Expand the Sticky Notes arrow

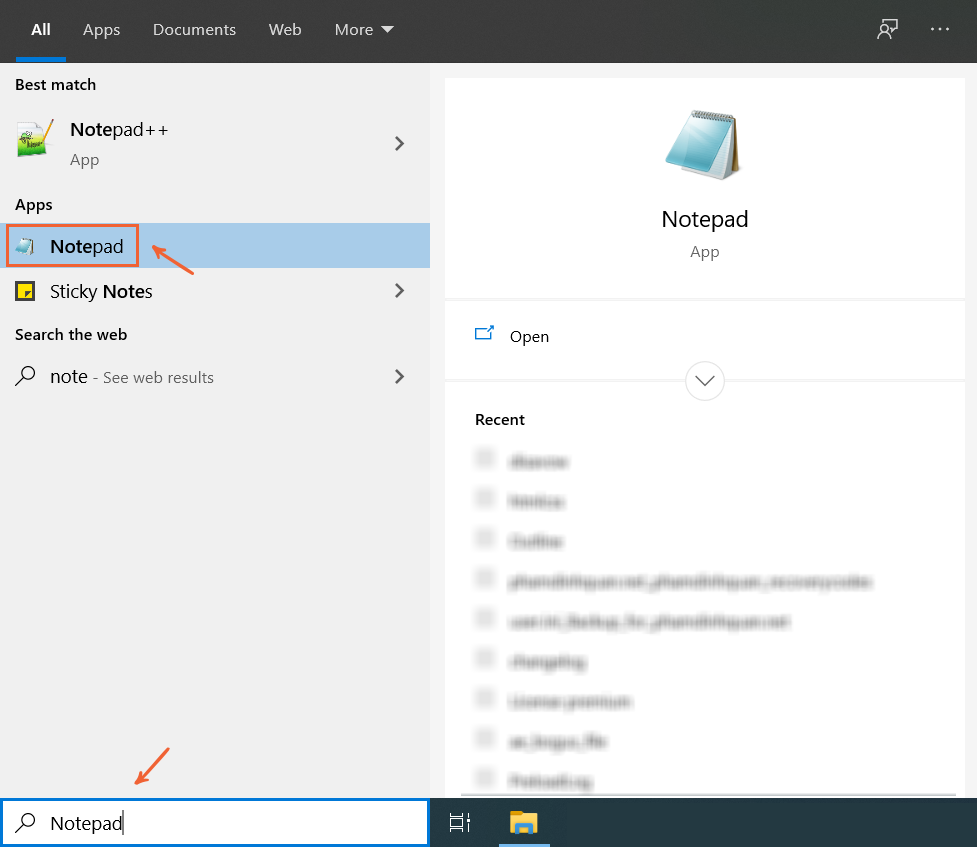point(399,290)
